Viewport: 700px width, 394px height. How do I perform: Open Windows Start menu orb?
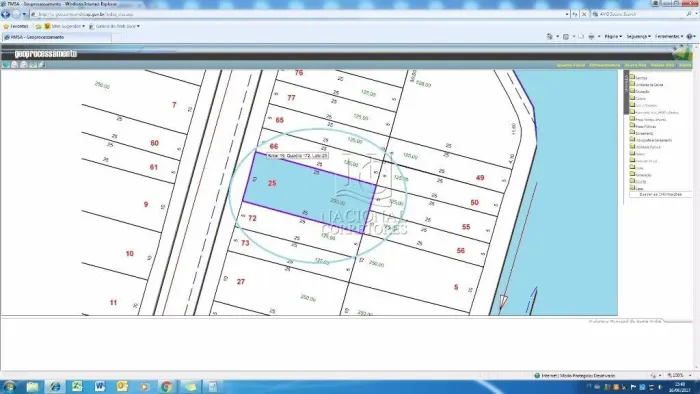(x=9, y=386)
